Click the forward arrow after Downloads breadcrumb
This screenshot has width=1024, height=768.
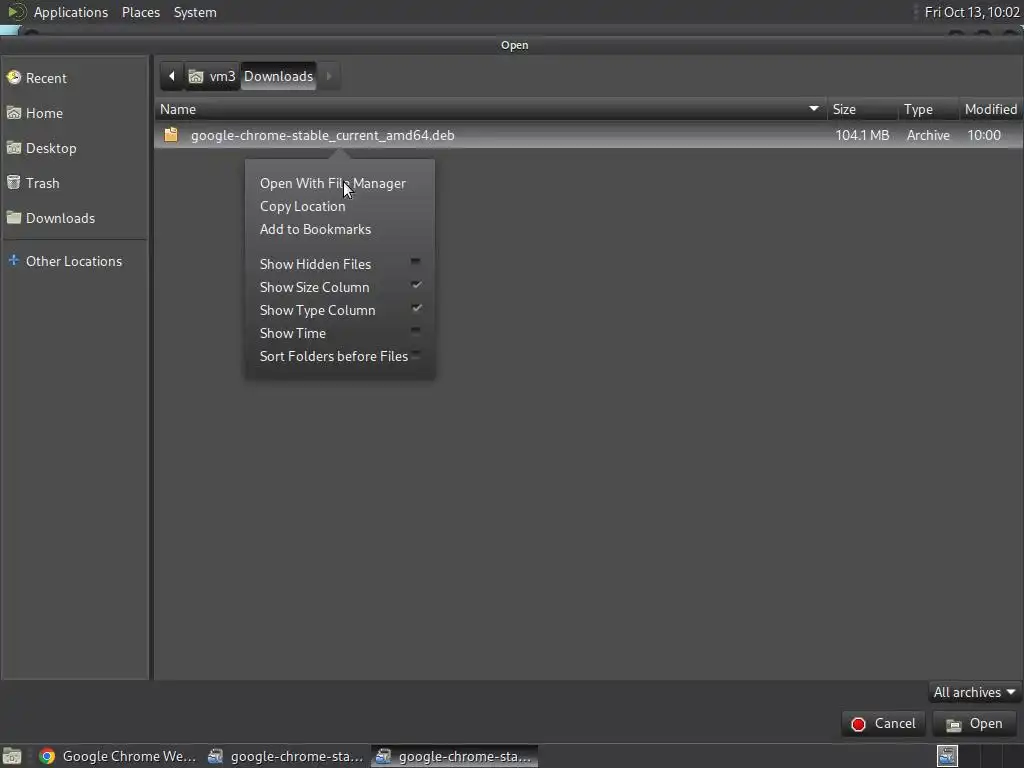click(329, 76)
